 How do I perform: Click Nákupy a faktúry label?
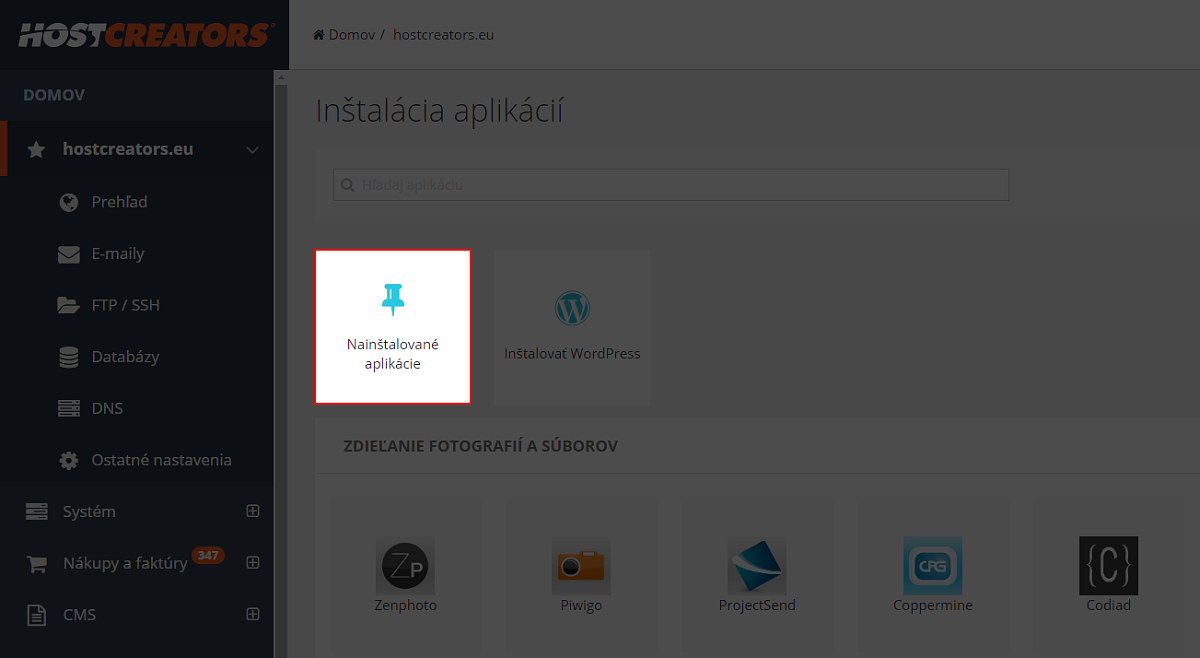pos(125,563)
